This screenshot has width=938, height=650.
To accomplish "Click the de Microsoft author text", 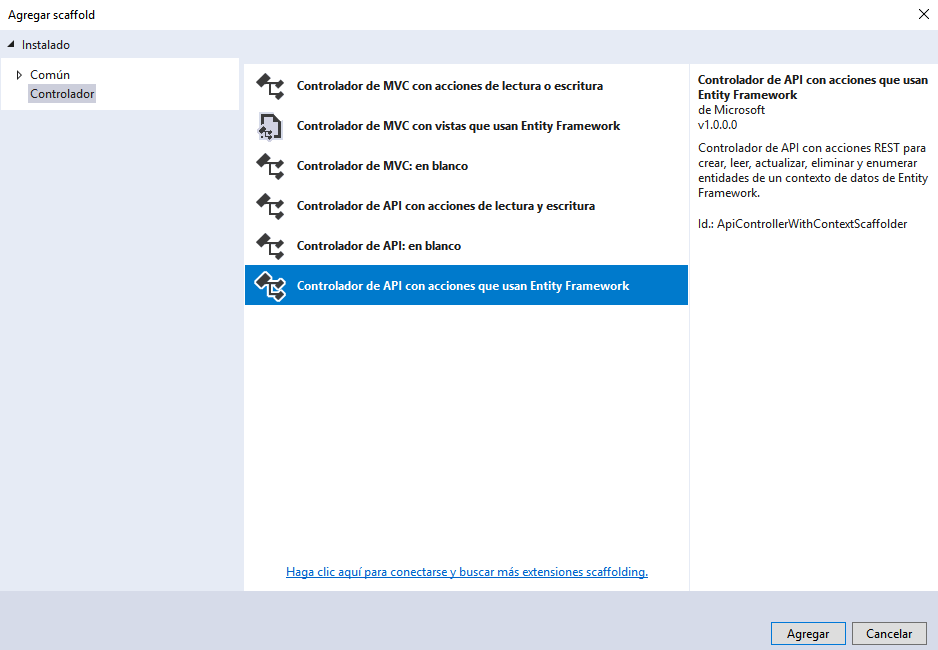I will pyautogui.click(x=731, y=110).
